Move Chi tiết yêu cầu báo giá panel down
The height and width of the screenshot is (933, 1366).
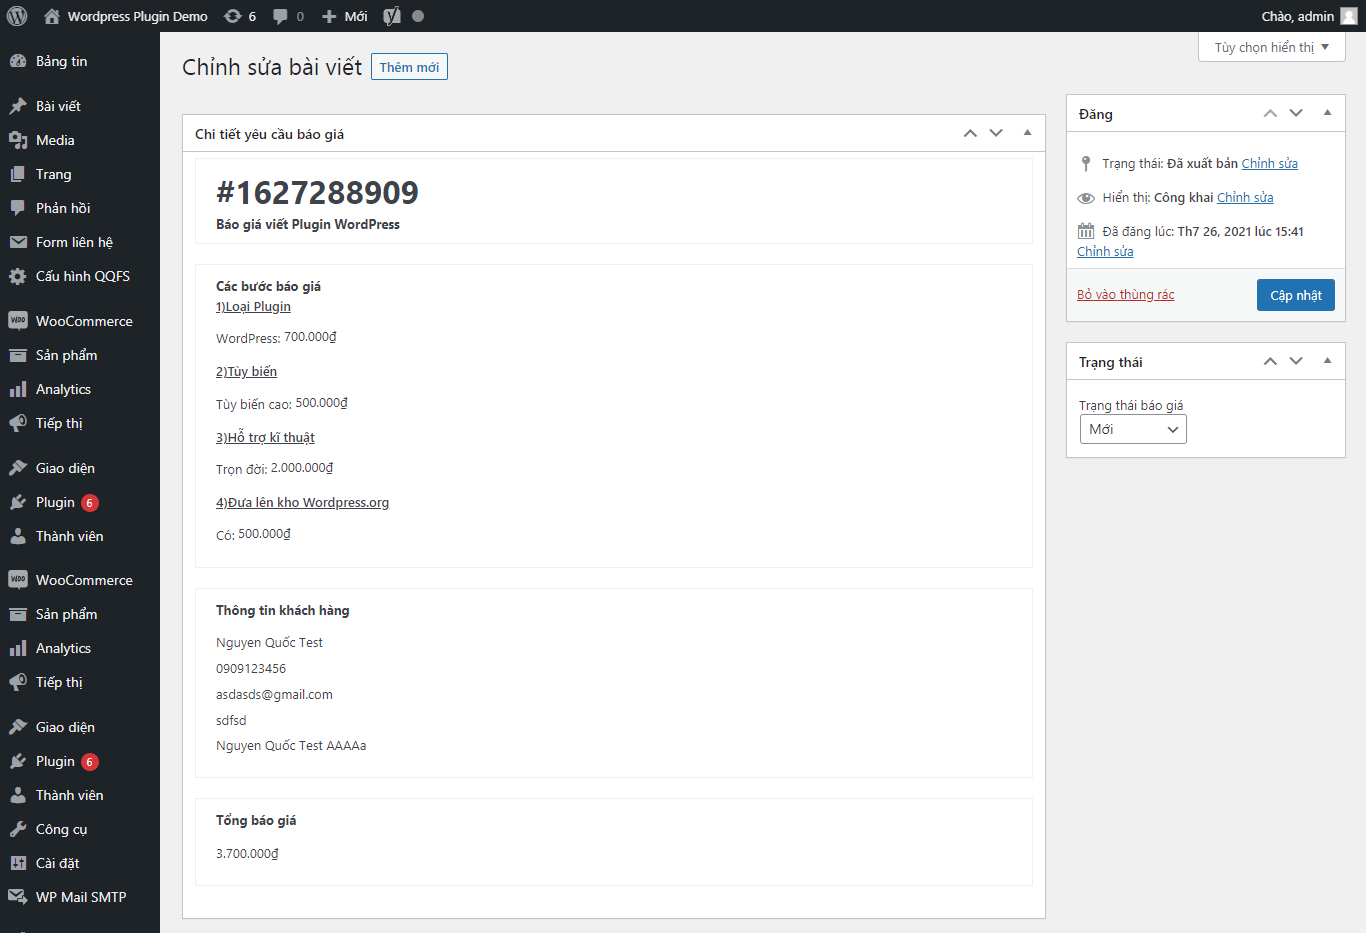tap(996, 133)
